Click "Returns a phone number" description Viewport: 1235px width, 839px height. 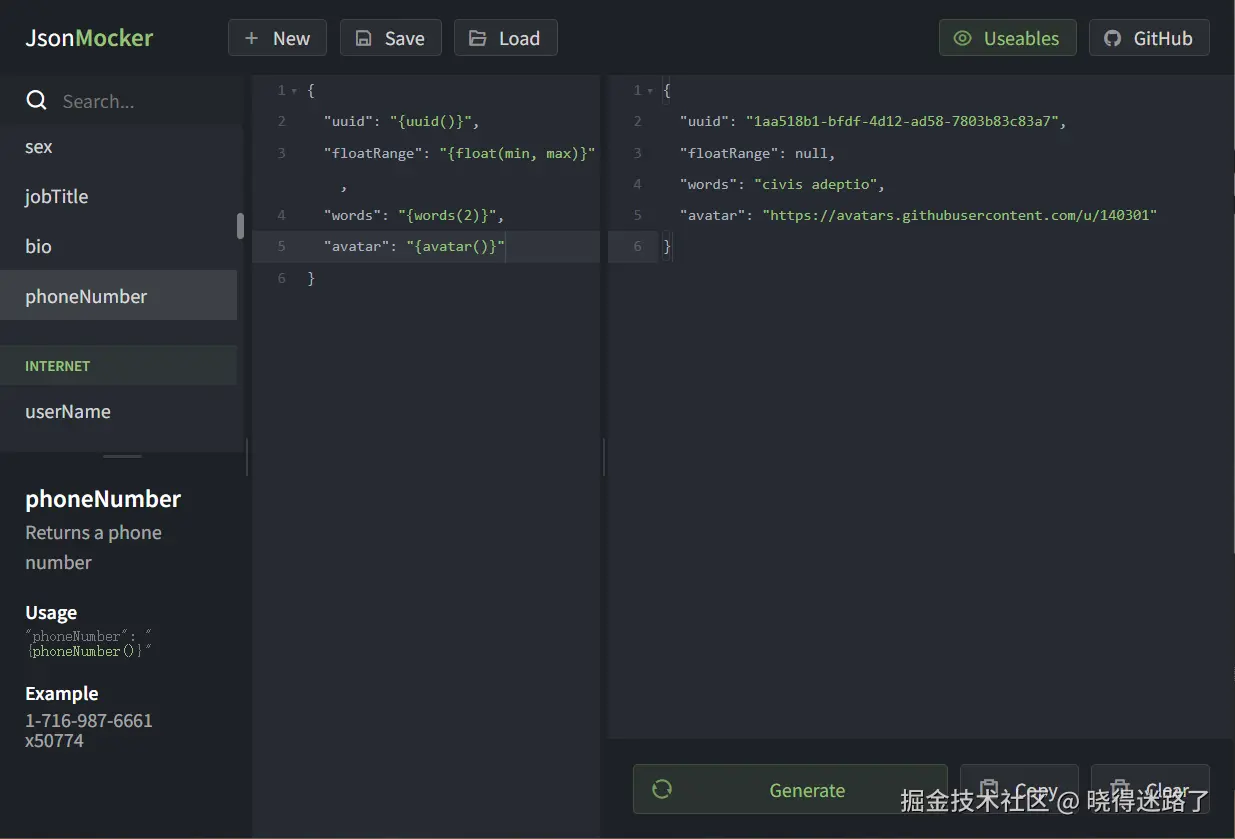pyautogui.click(x=93, y=547)
